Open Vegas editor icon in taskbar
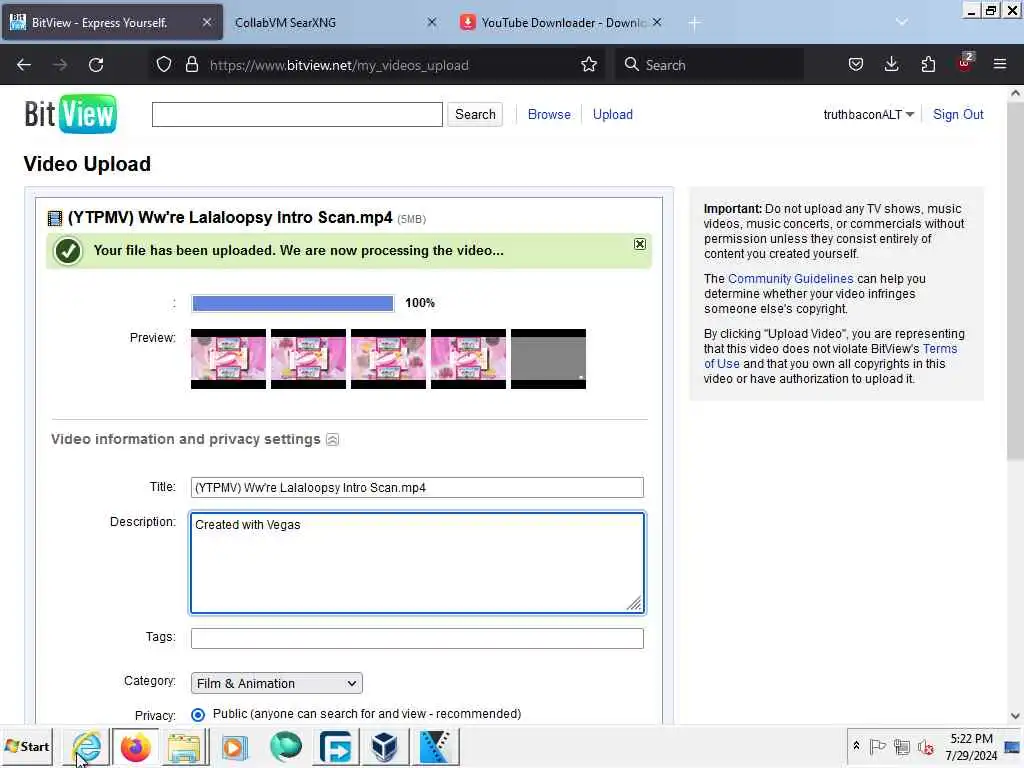 coord(435,746)
